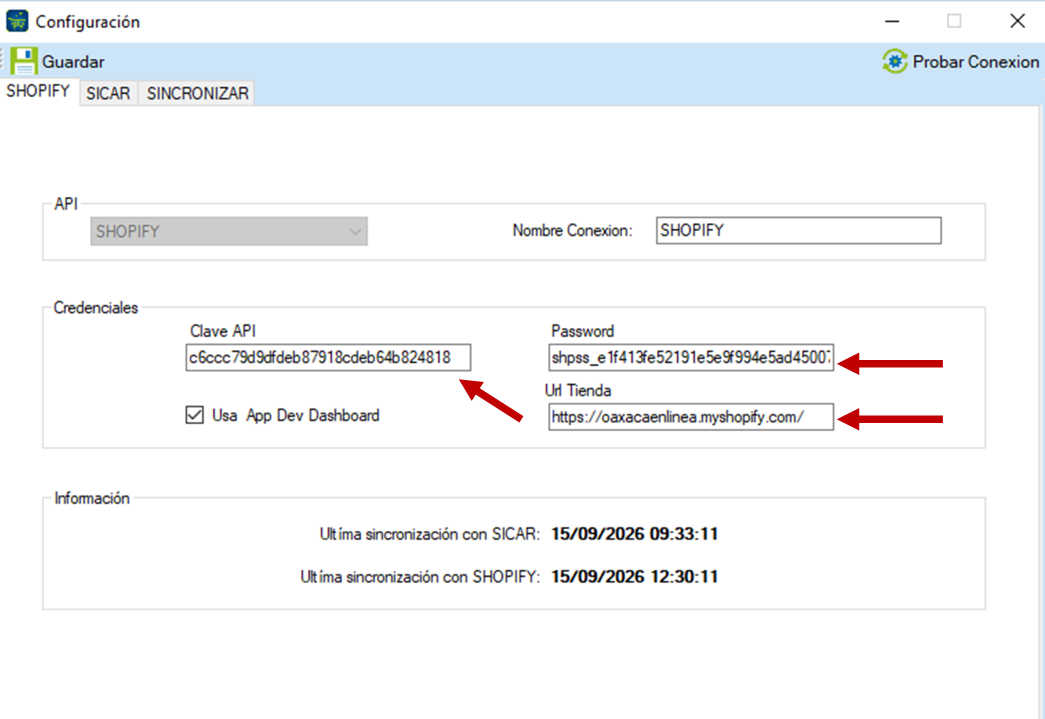Select the Url Tienda field

point(691,417)
